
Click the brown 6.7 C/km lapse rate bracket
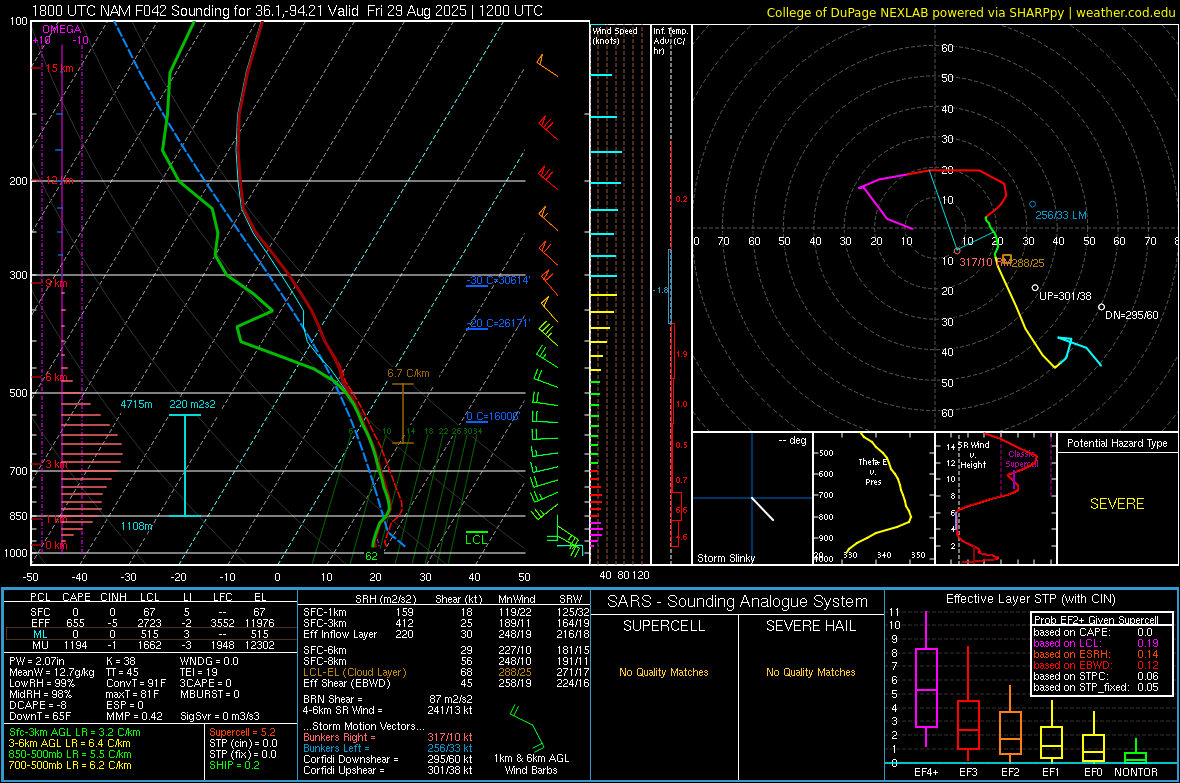403,413
